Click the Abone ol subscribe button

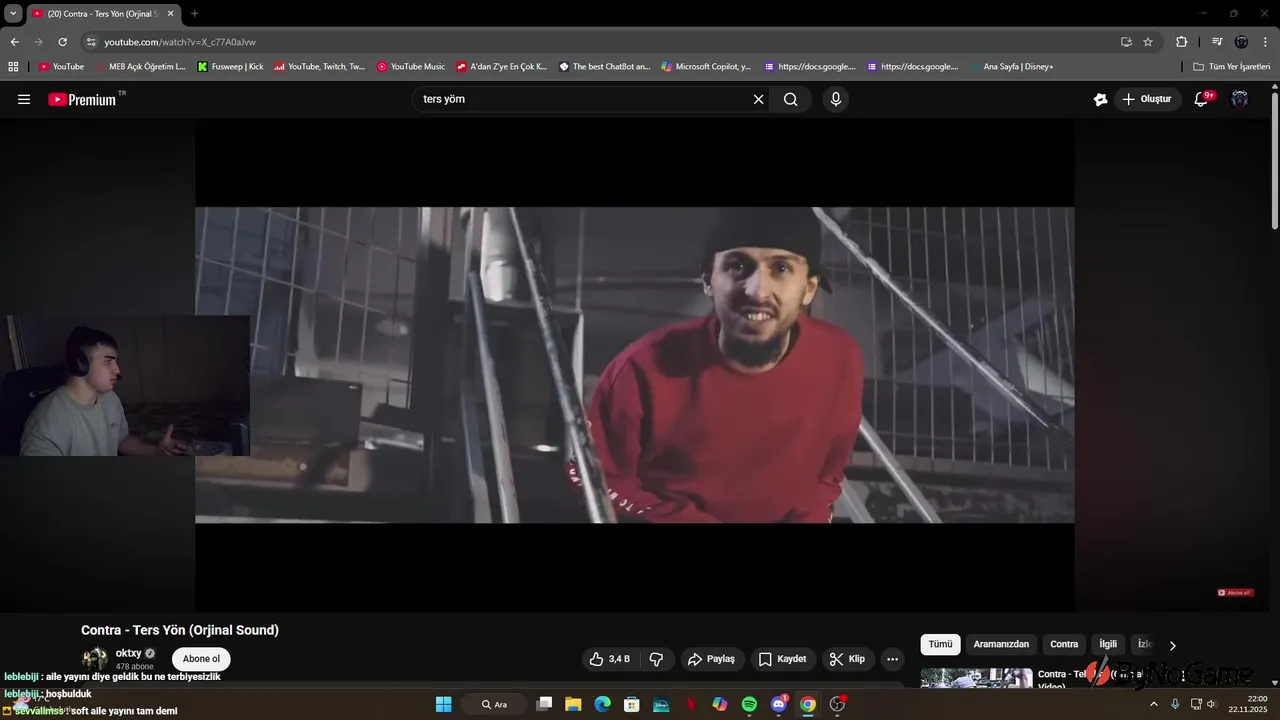pos(201,659)
